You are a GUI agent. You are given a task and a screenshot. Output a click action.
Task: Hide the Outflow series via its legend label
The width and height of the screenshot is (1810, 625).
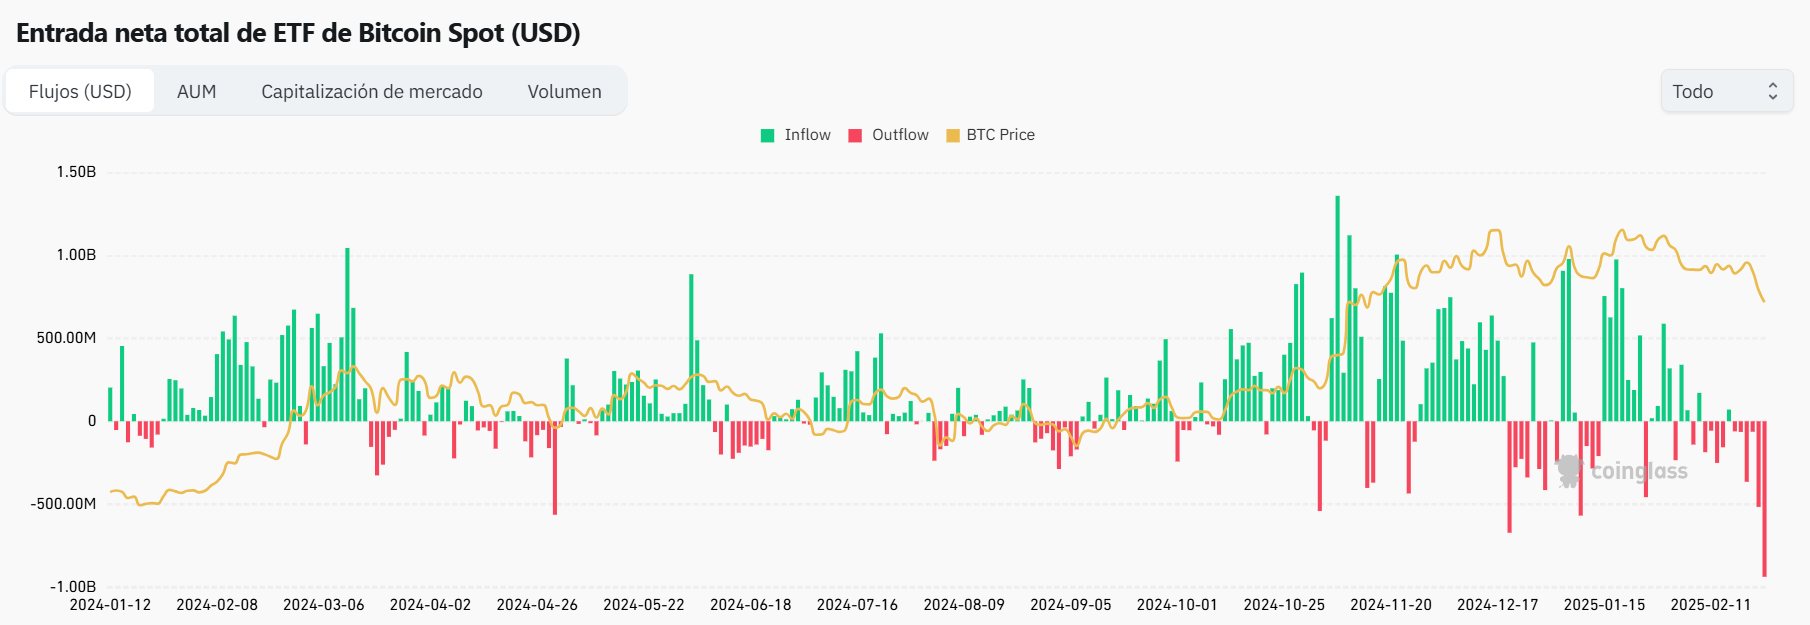[900, 135]
